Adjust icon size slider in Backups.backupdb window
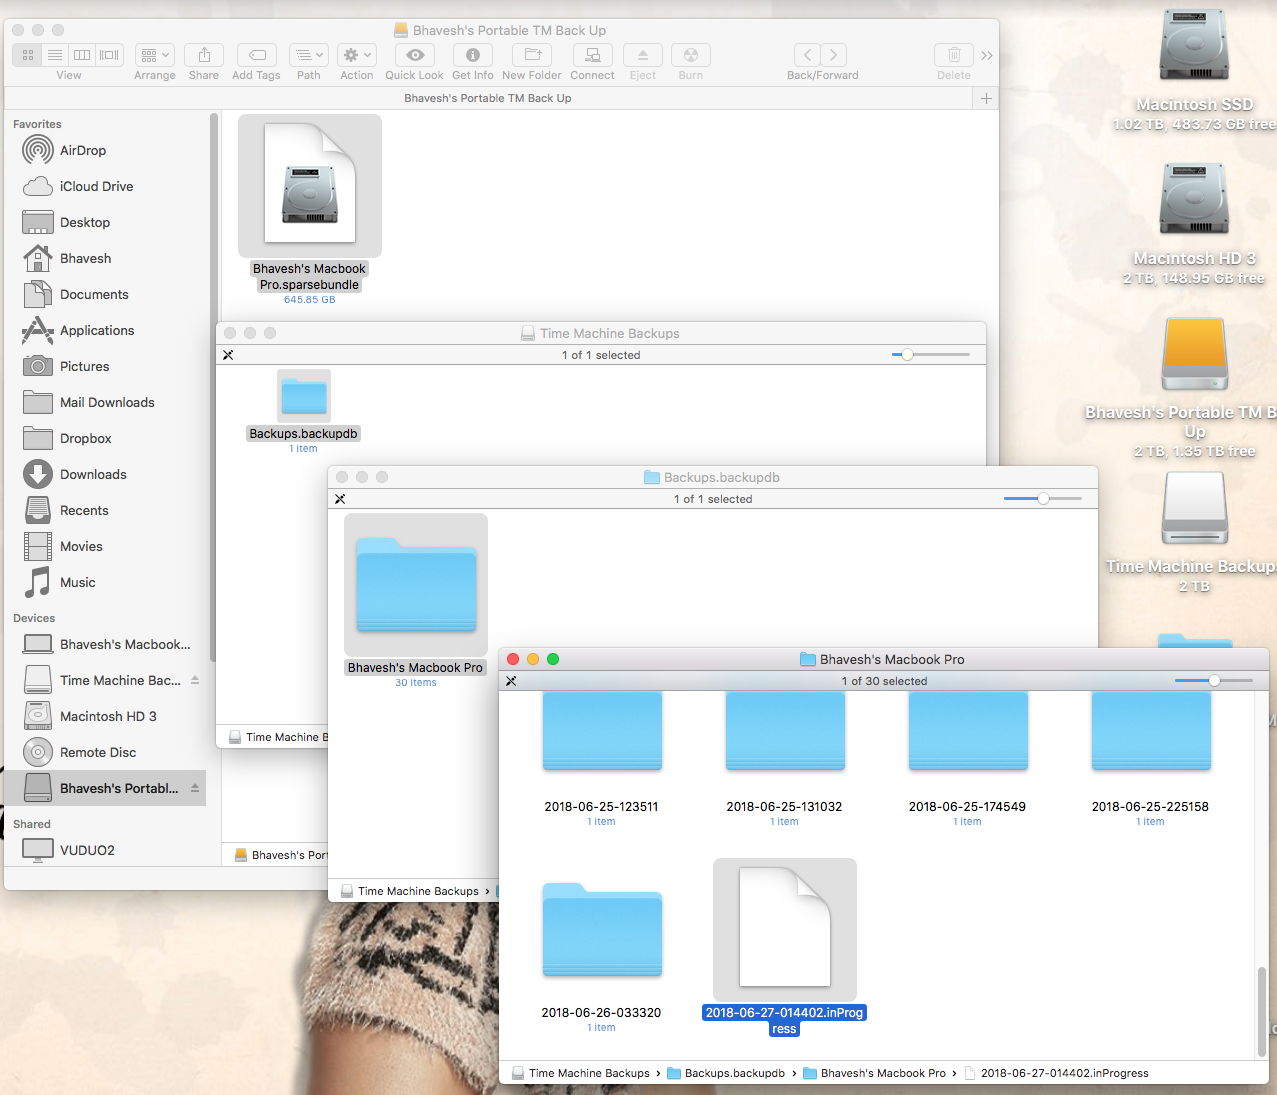The height and width of the screenshot is (1095, 1277). coord(1043,499)
